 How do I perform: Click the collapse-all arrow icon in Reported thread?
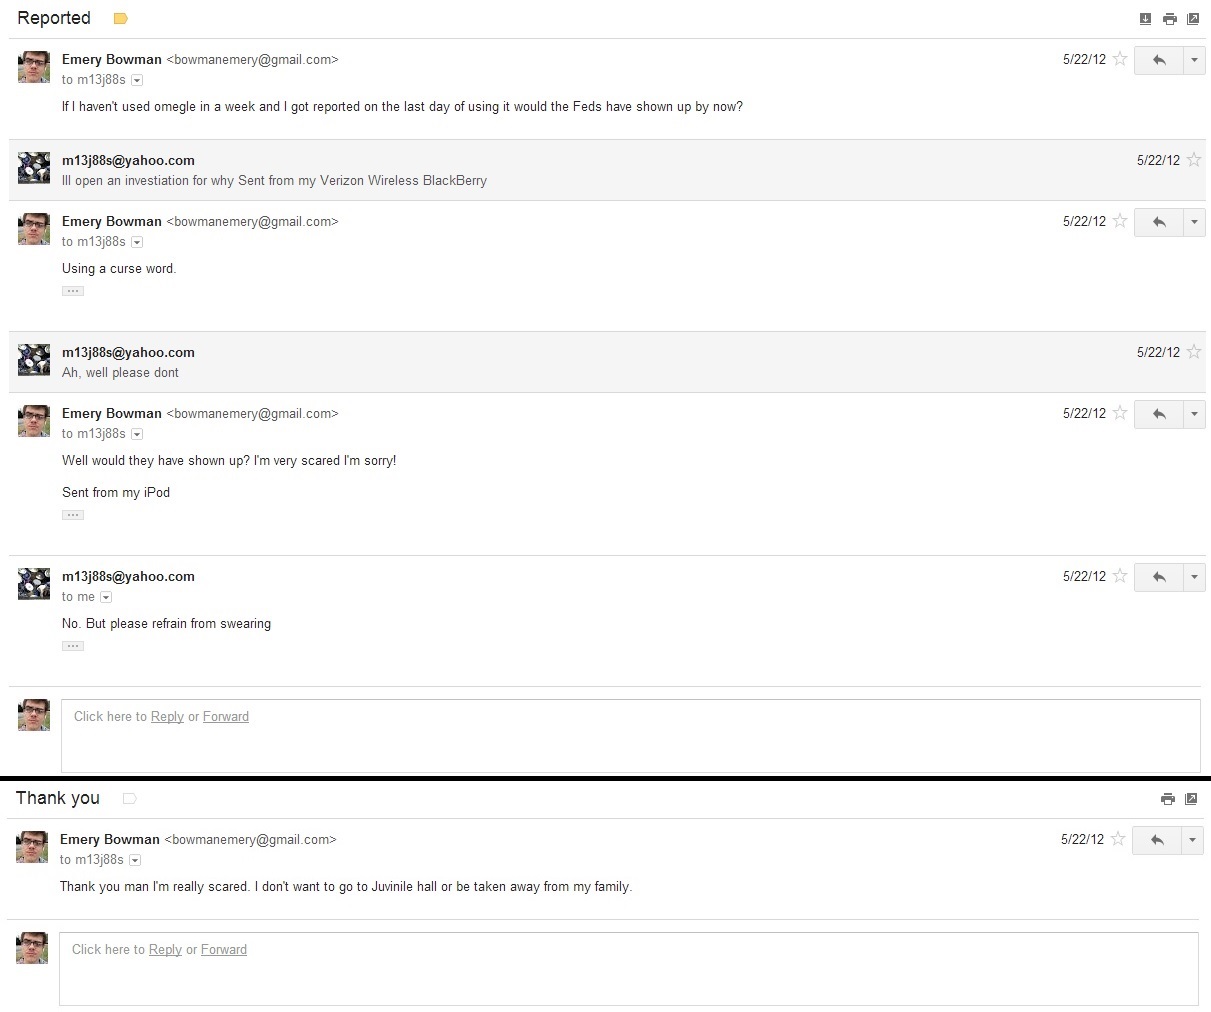(1146, 19)
